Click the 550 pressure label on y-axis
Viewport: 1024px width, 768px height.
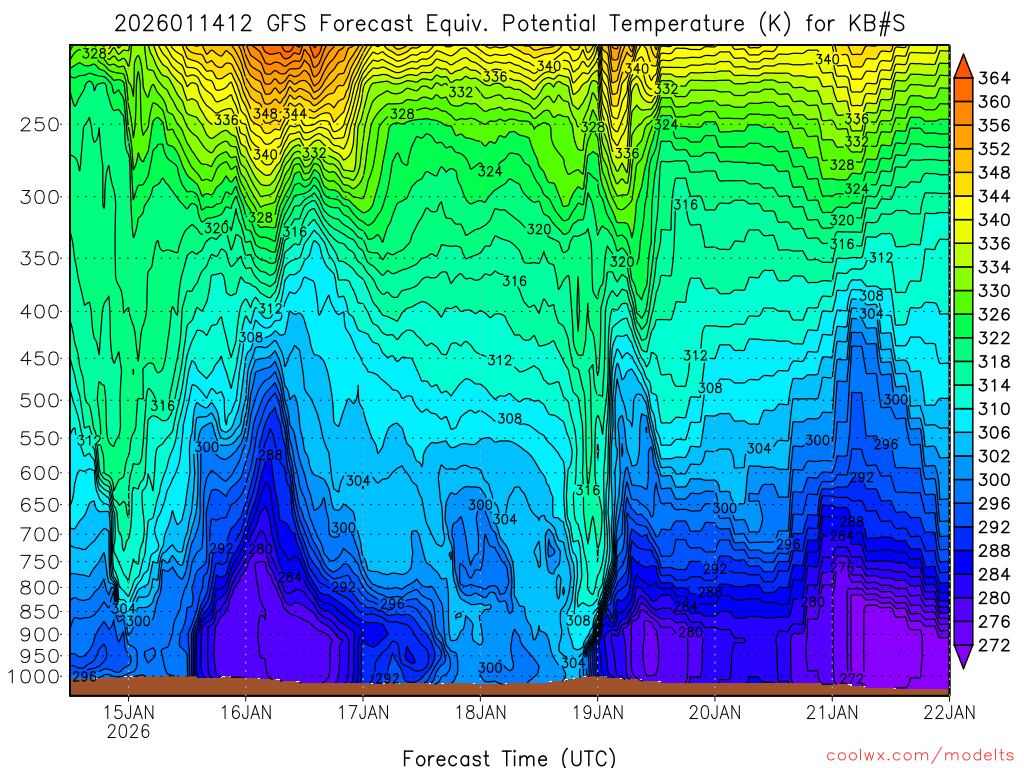[x=40, y=438]
